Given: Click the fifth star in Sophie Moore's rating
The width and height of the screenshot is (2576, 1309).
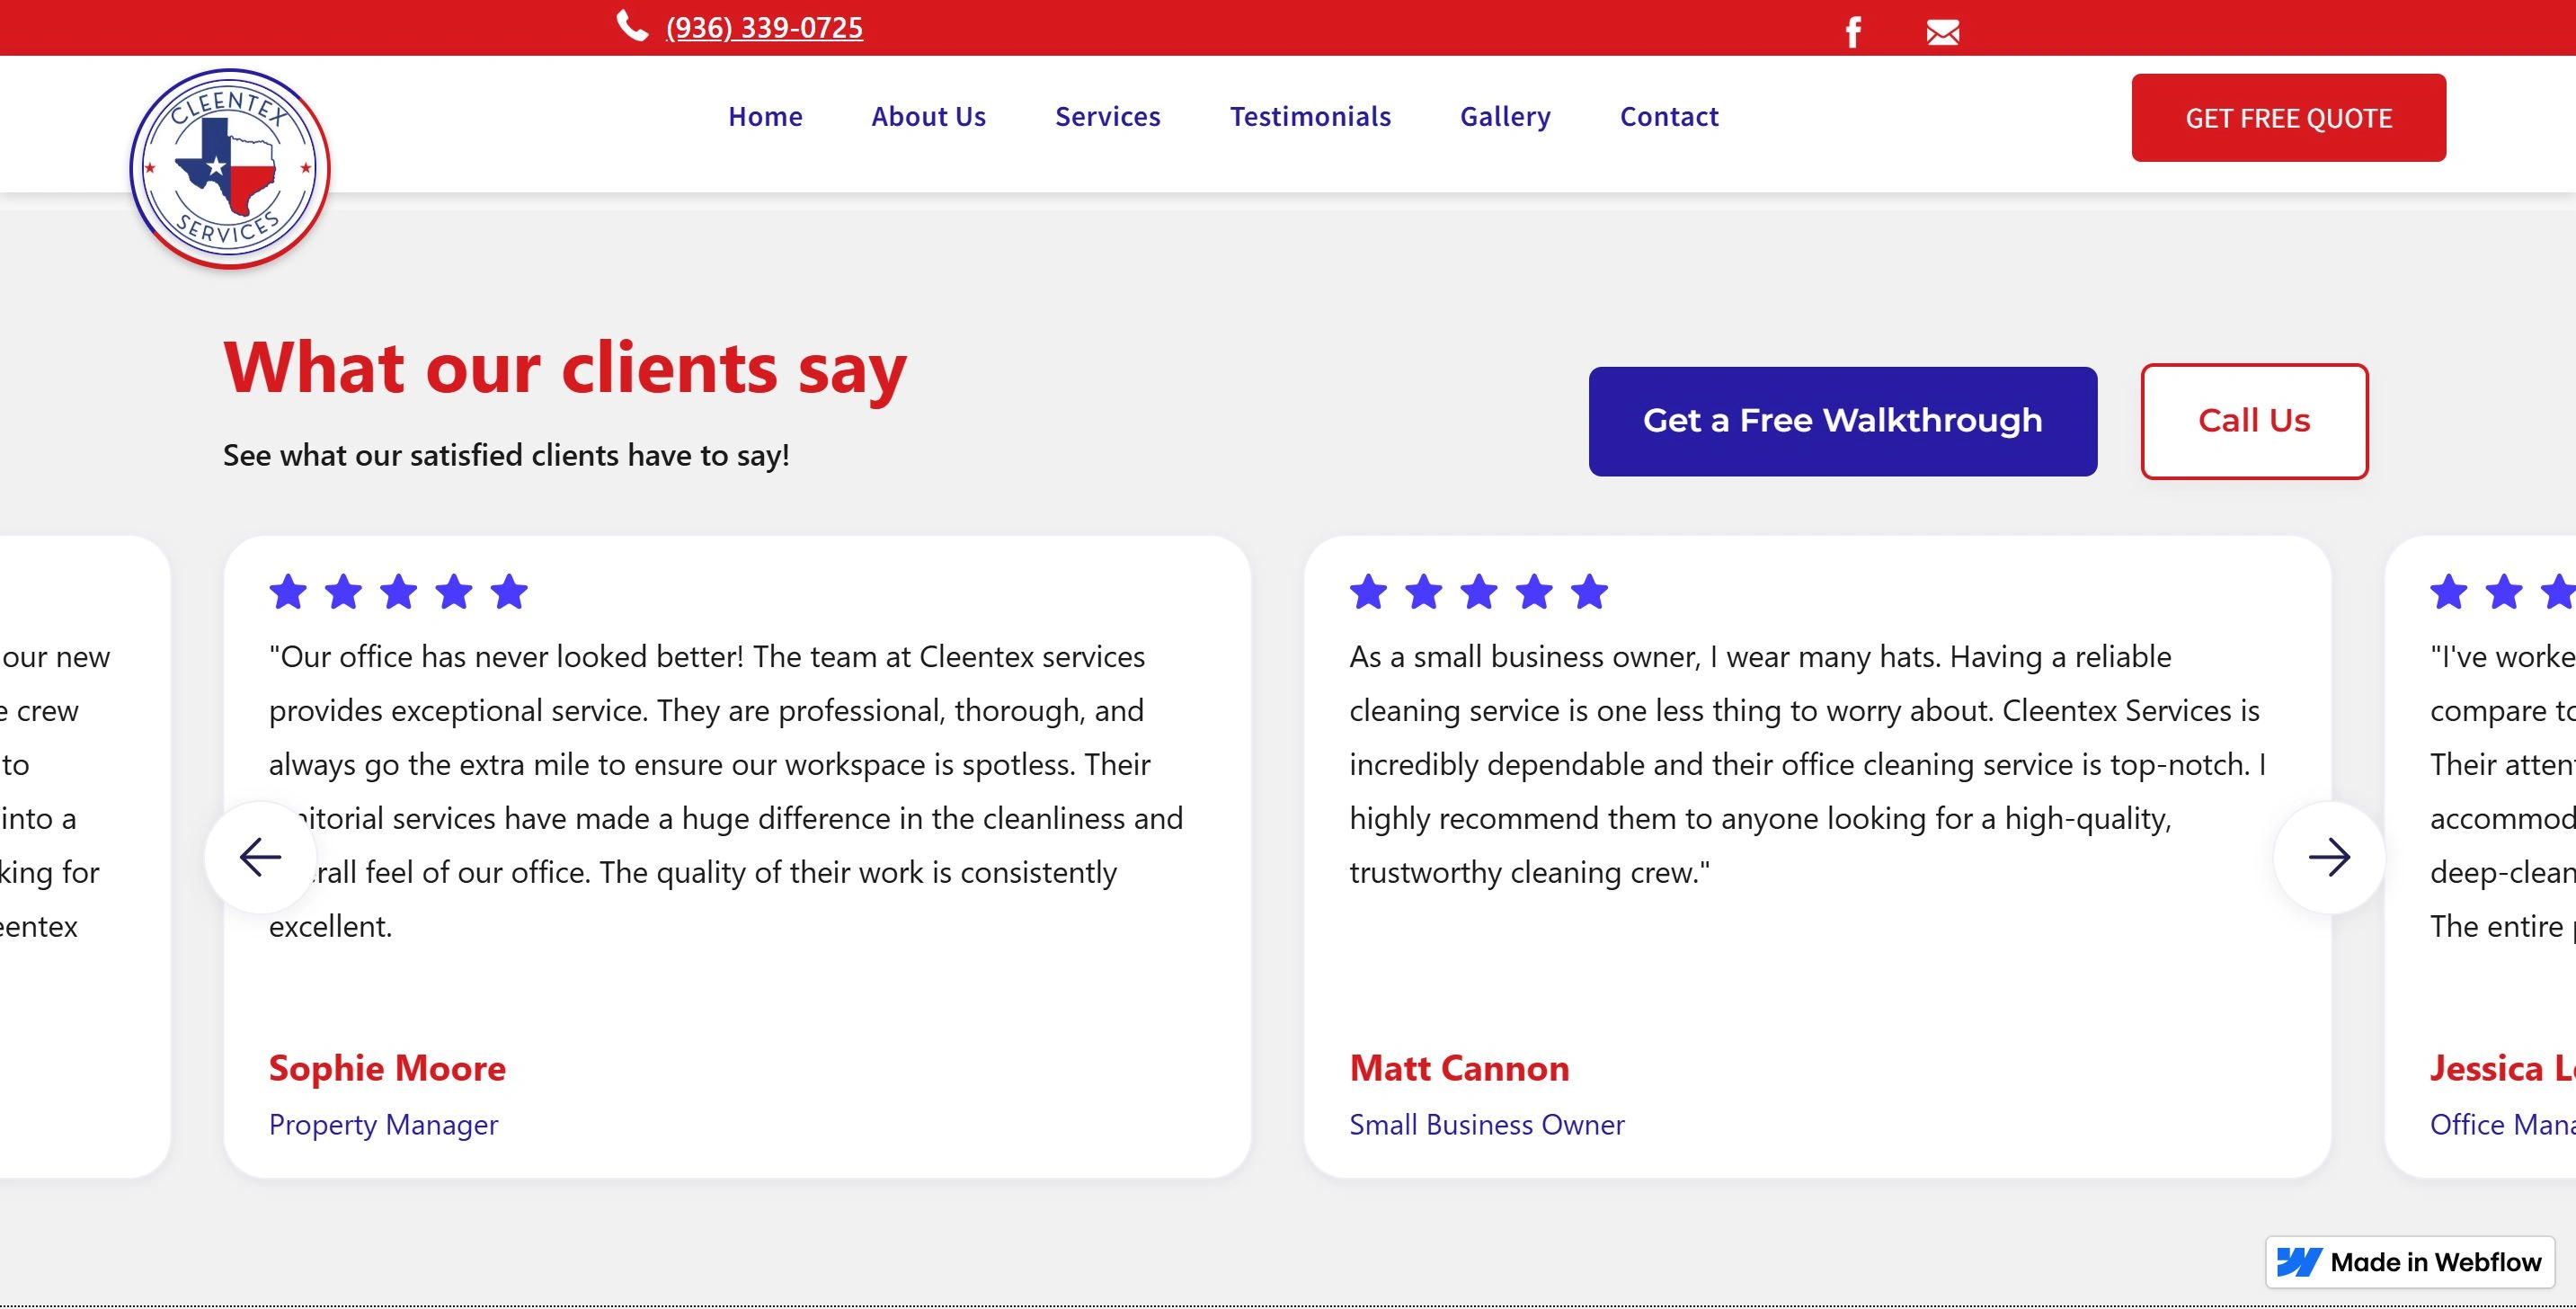Looking at the screenshot, I should [509, 591].
